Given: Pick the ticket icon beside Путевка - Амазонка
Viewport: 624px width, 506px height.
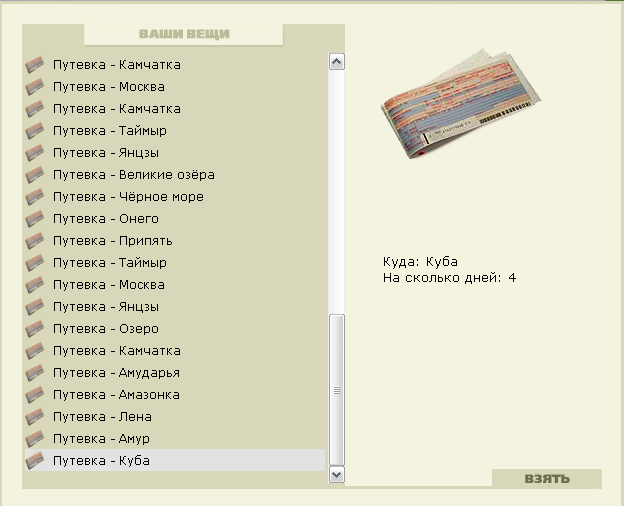Looking at the screenshot, I should pyautogui.click(x=35, y=395).
